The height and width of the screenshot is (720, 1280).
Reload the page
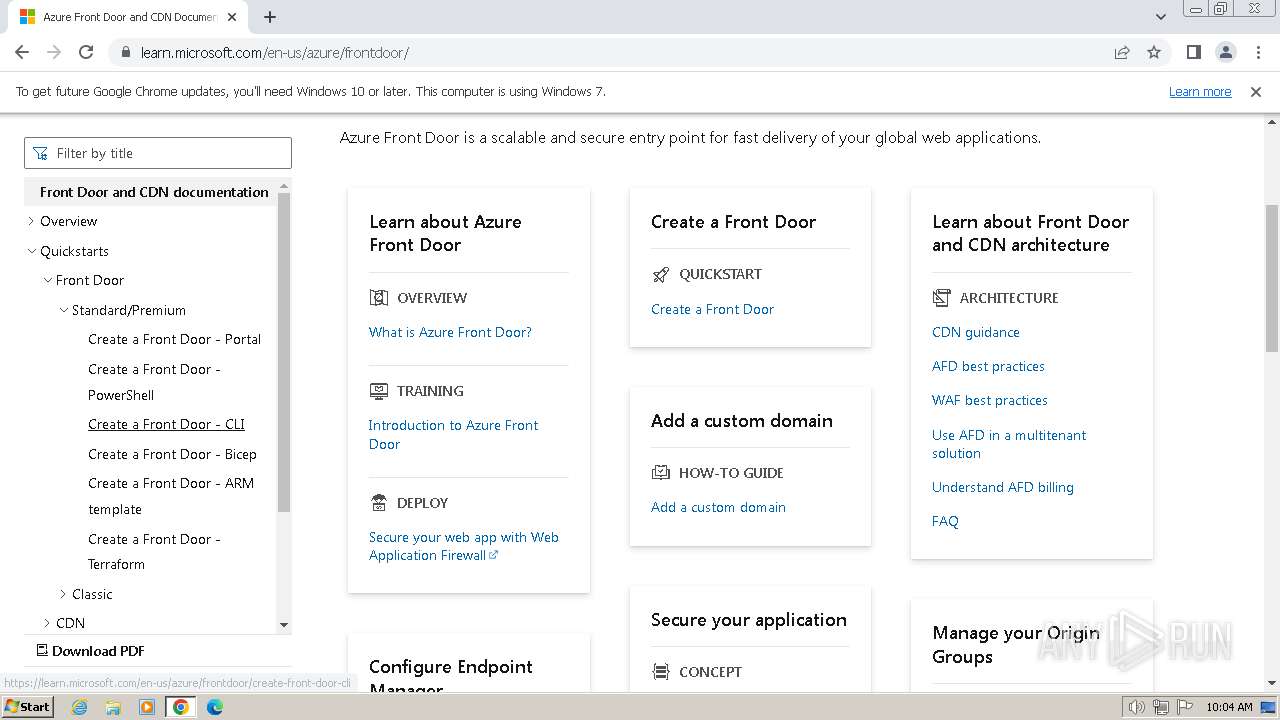tap(86, 52)
